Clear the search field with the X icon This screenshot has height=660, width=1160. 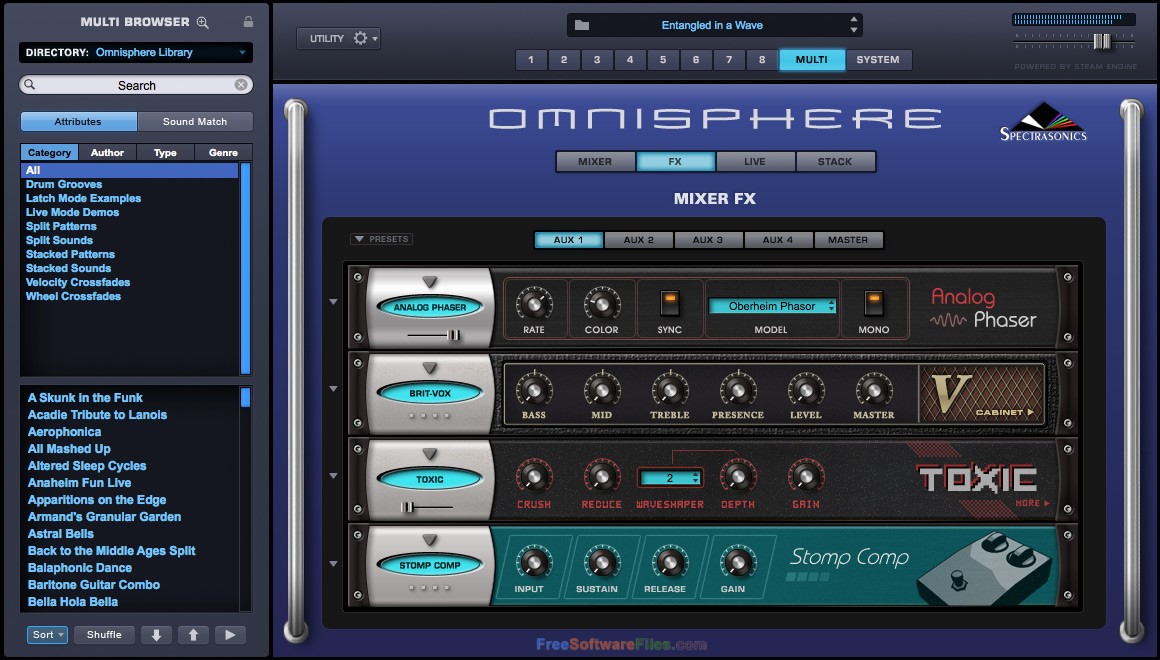(240, 85)
